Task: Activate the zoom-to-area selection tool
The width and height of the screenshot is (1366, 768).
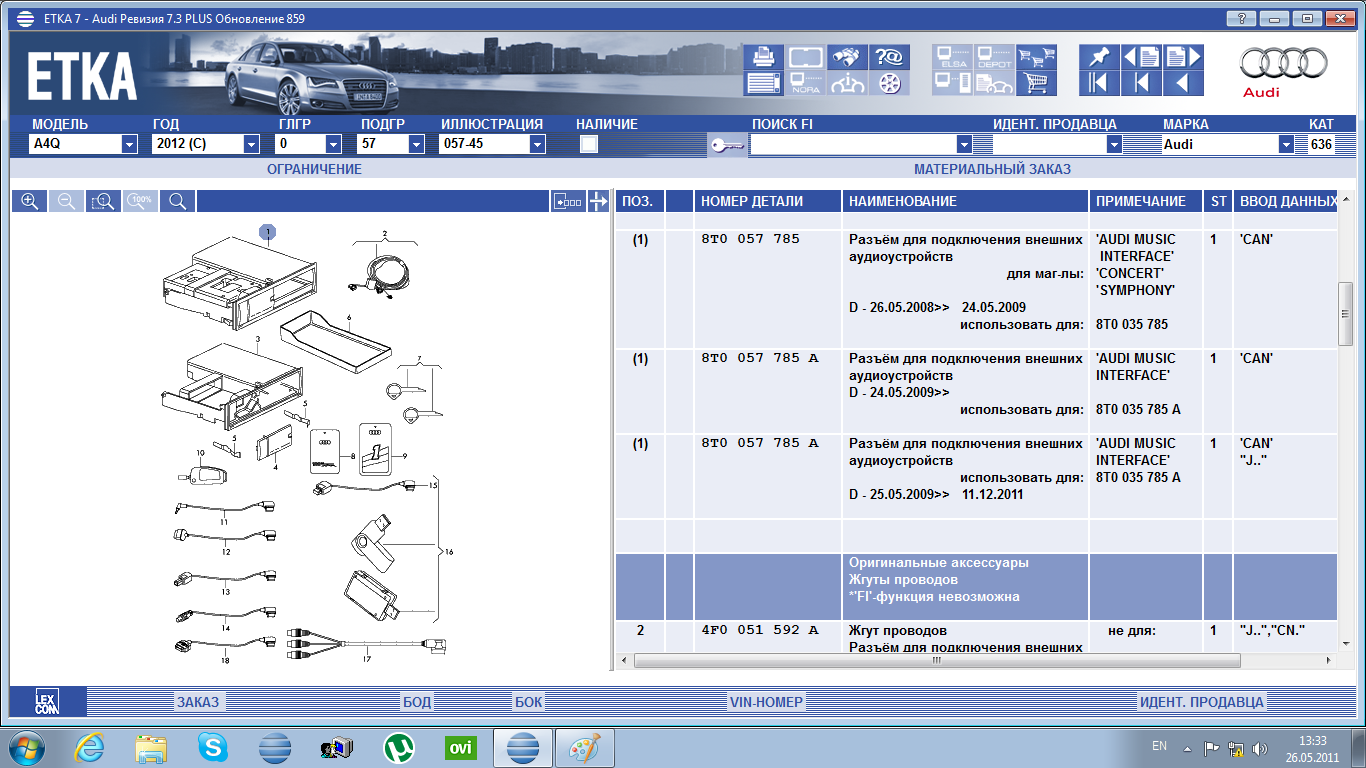Action: tap(103, 201)
